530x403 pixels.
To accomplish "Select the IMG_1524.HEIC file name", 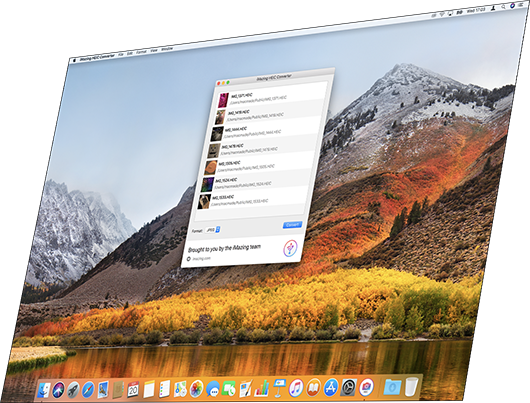I will [226, 180].
